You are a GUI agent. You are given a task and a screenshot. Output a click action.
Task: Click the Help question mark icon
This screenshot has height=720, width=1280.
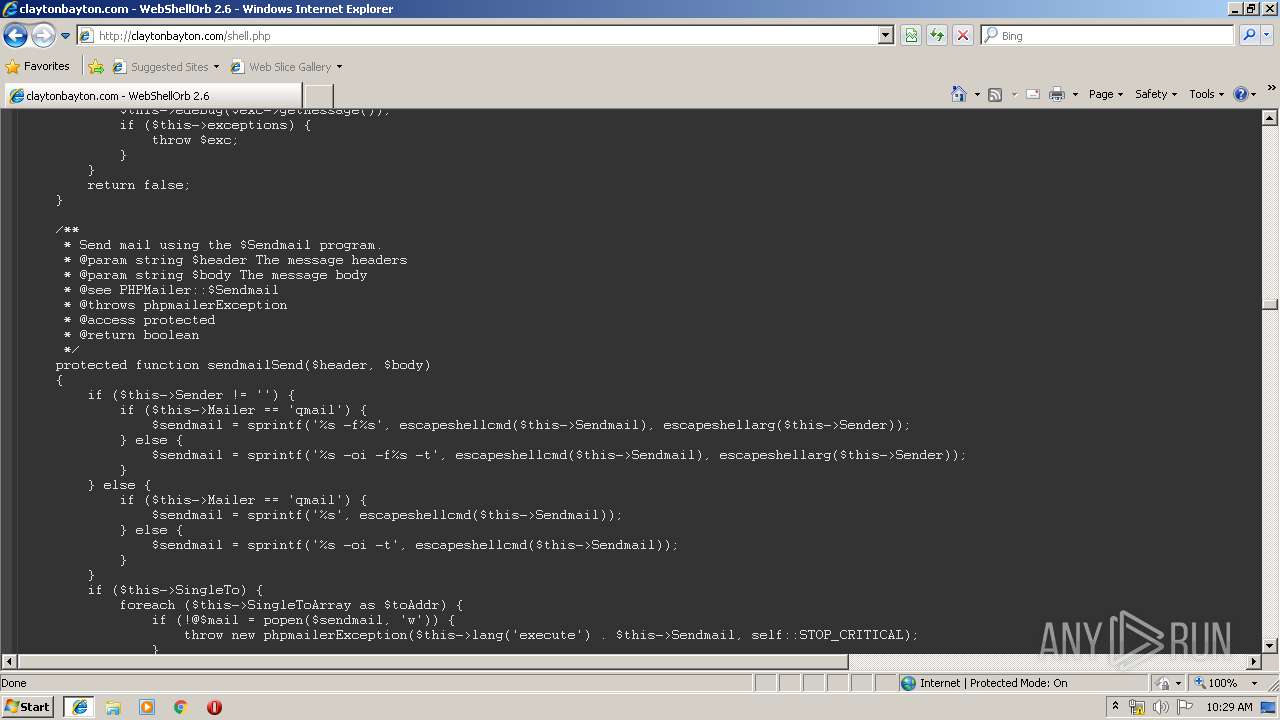[x=1241, y=94]
